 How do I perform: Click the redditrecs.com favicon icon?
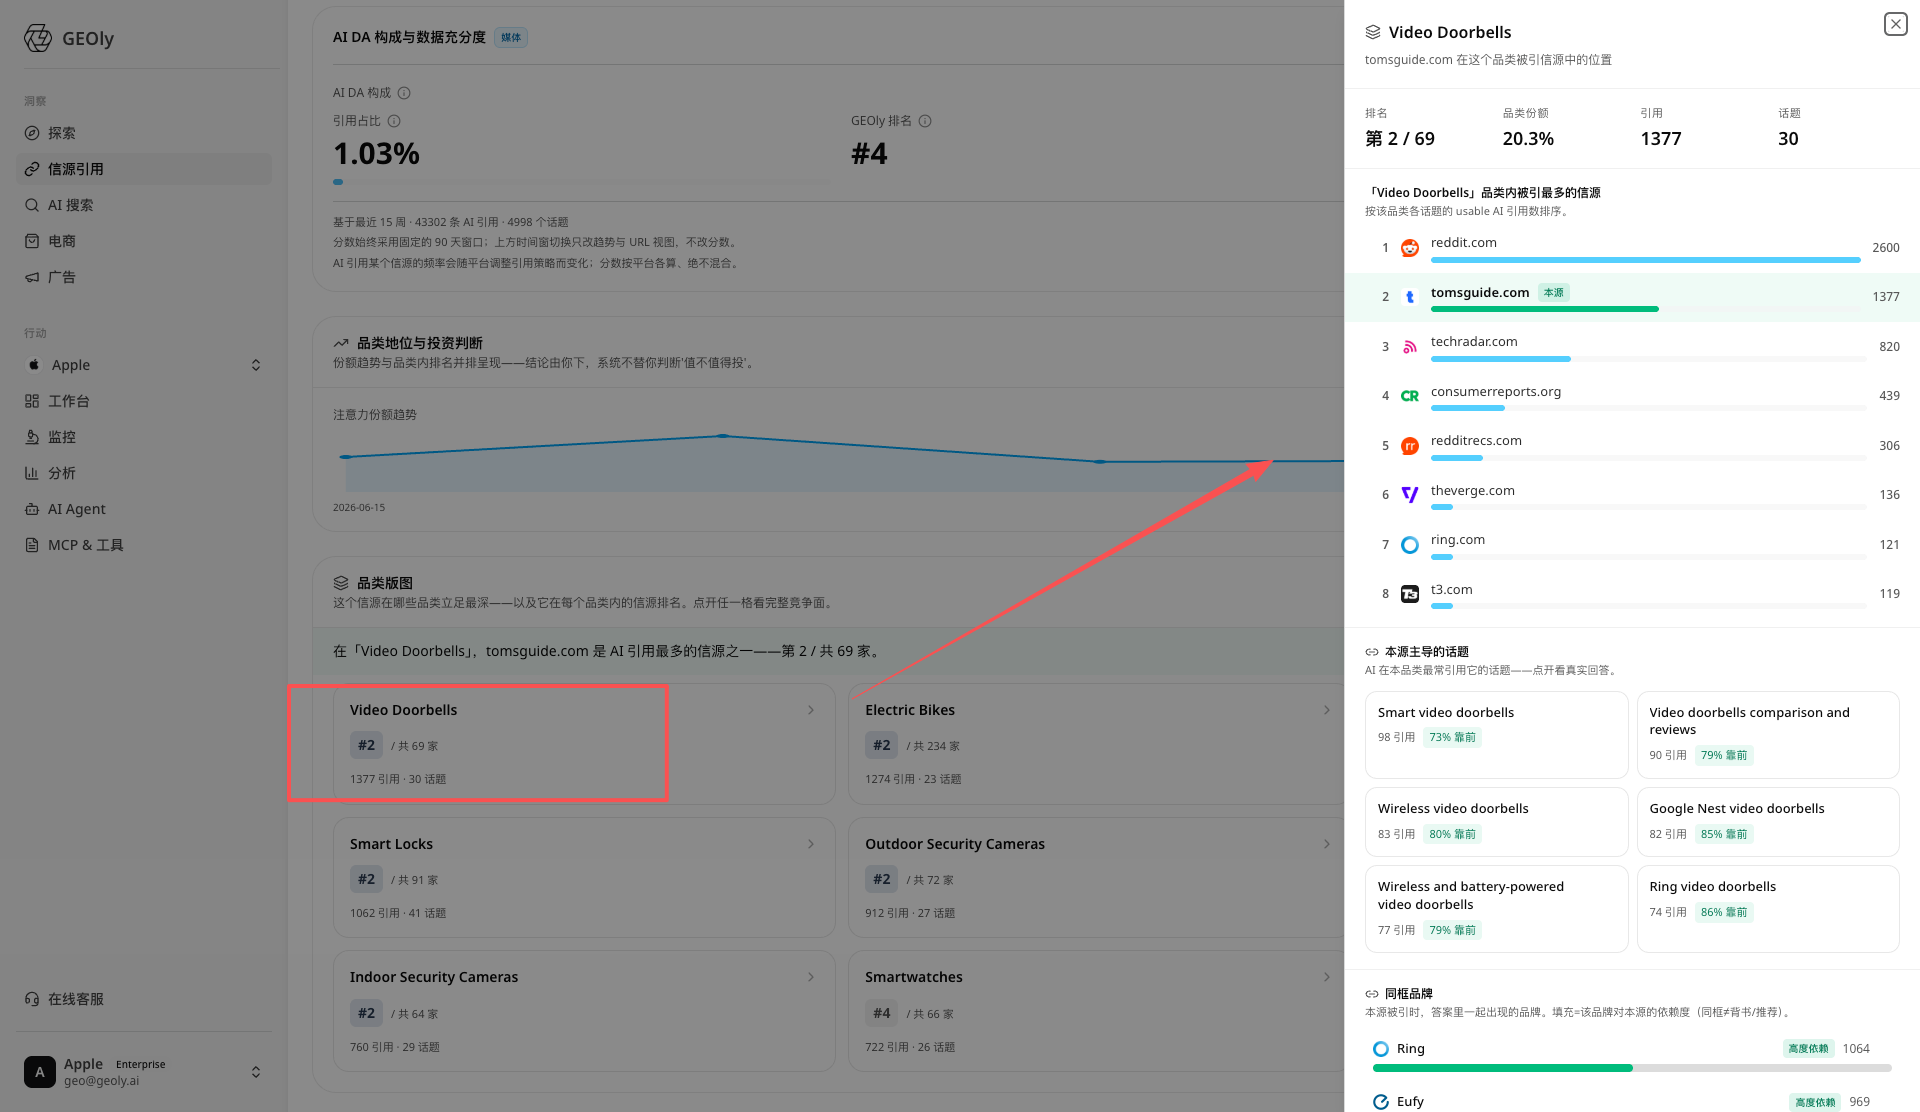(1410, 446)
